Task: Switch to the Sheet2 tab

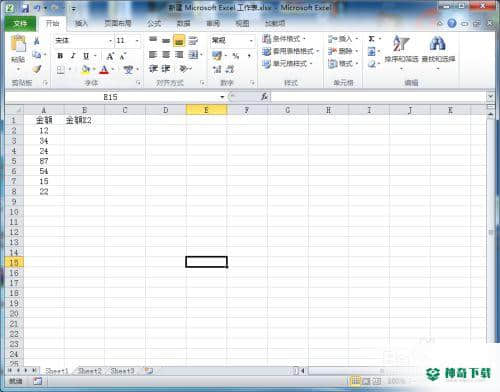Action: click(x=89, y=371)
